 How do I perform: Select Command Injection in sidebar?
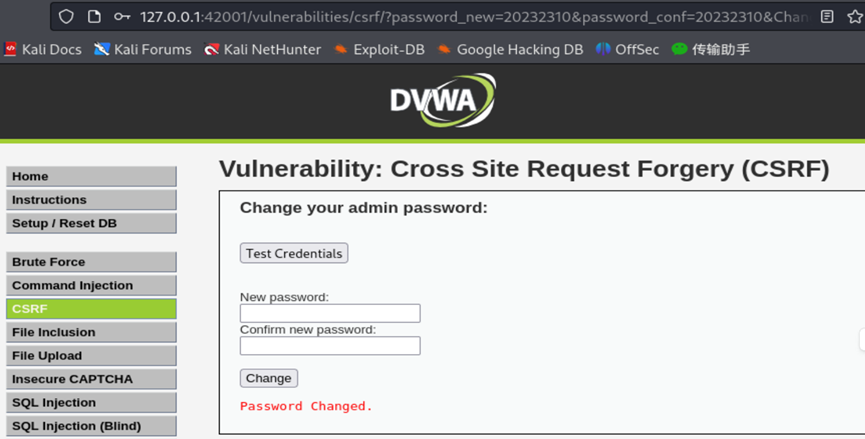point(91,285)
